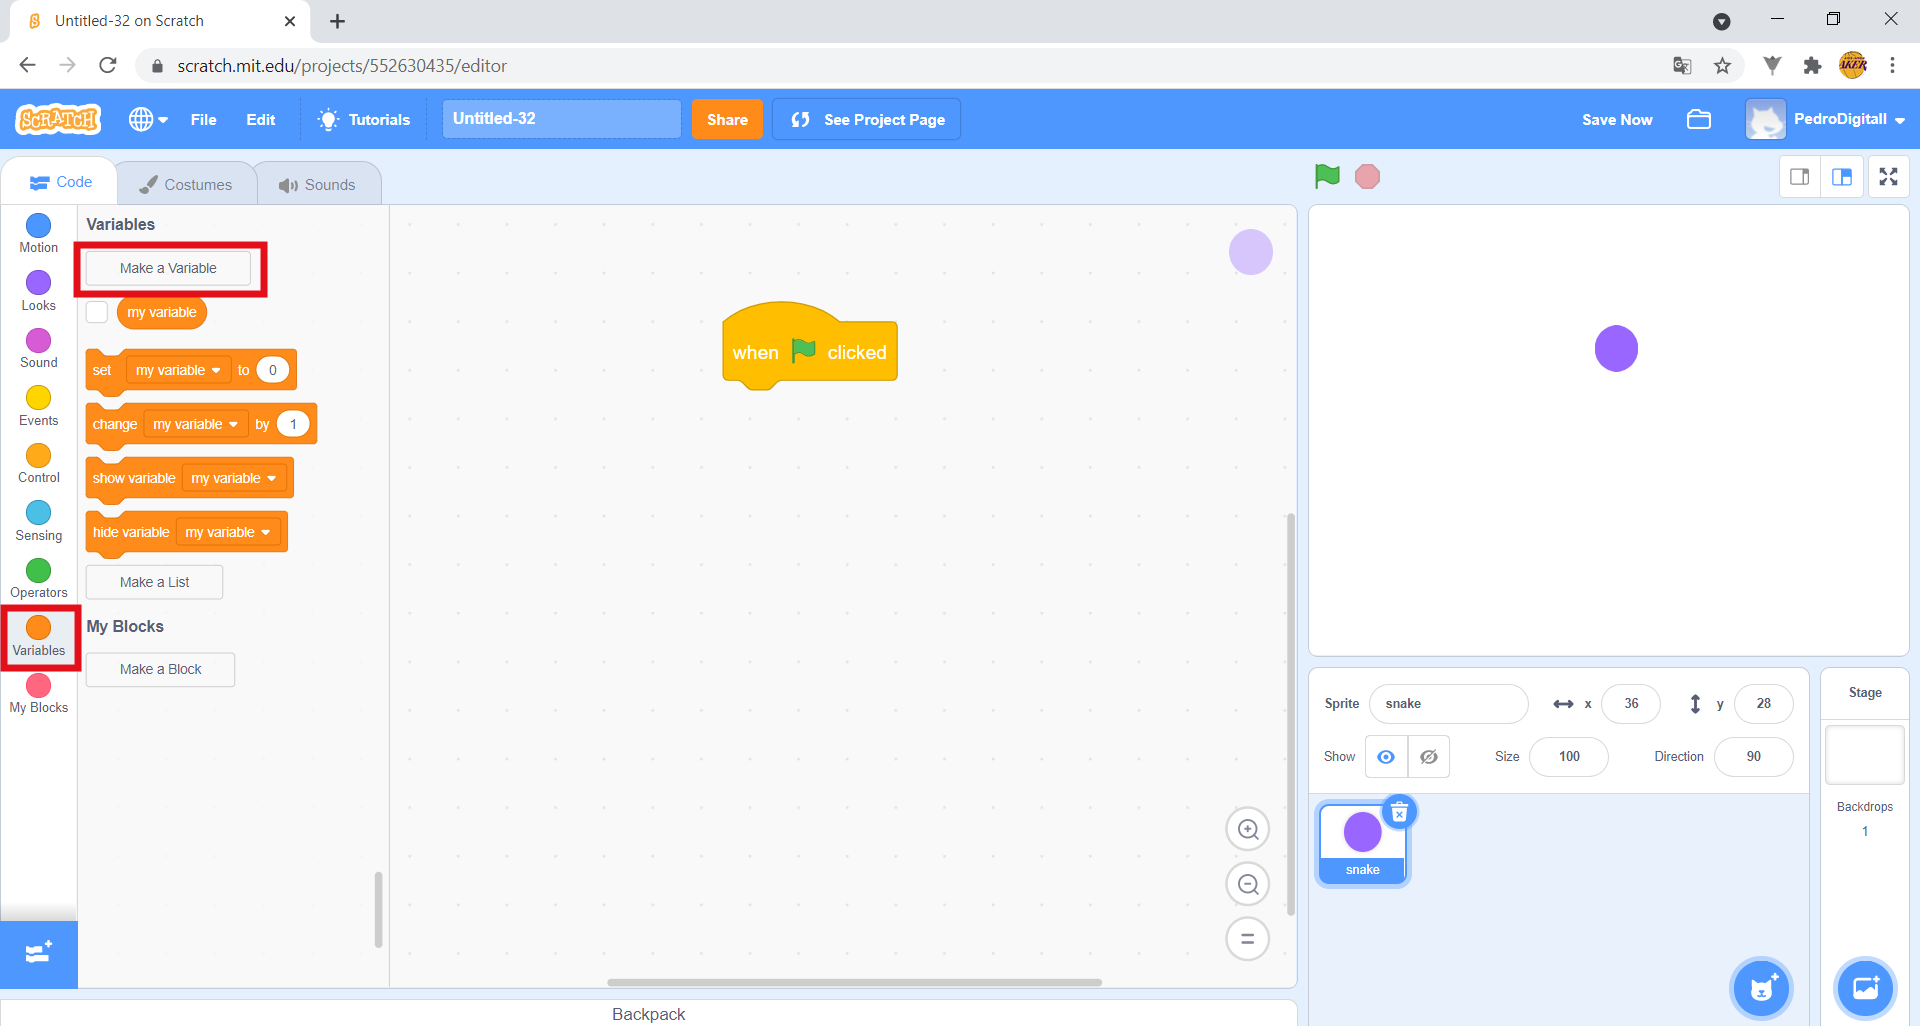Open My Stuff folder icon

(x=1699, y=119)
